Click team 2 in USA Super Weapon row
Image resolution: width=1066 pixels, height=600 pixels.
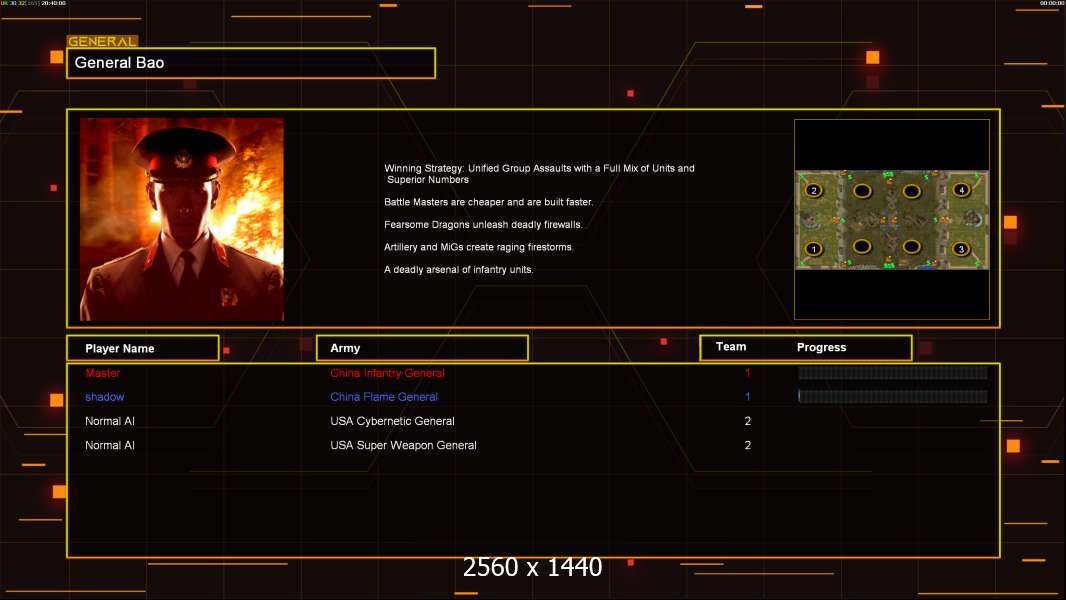(x=748, y=445)
